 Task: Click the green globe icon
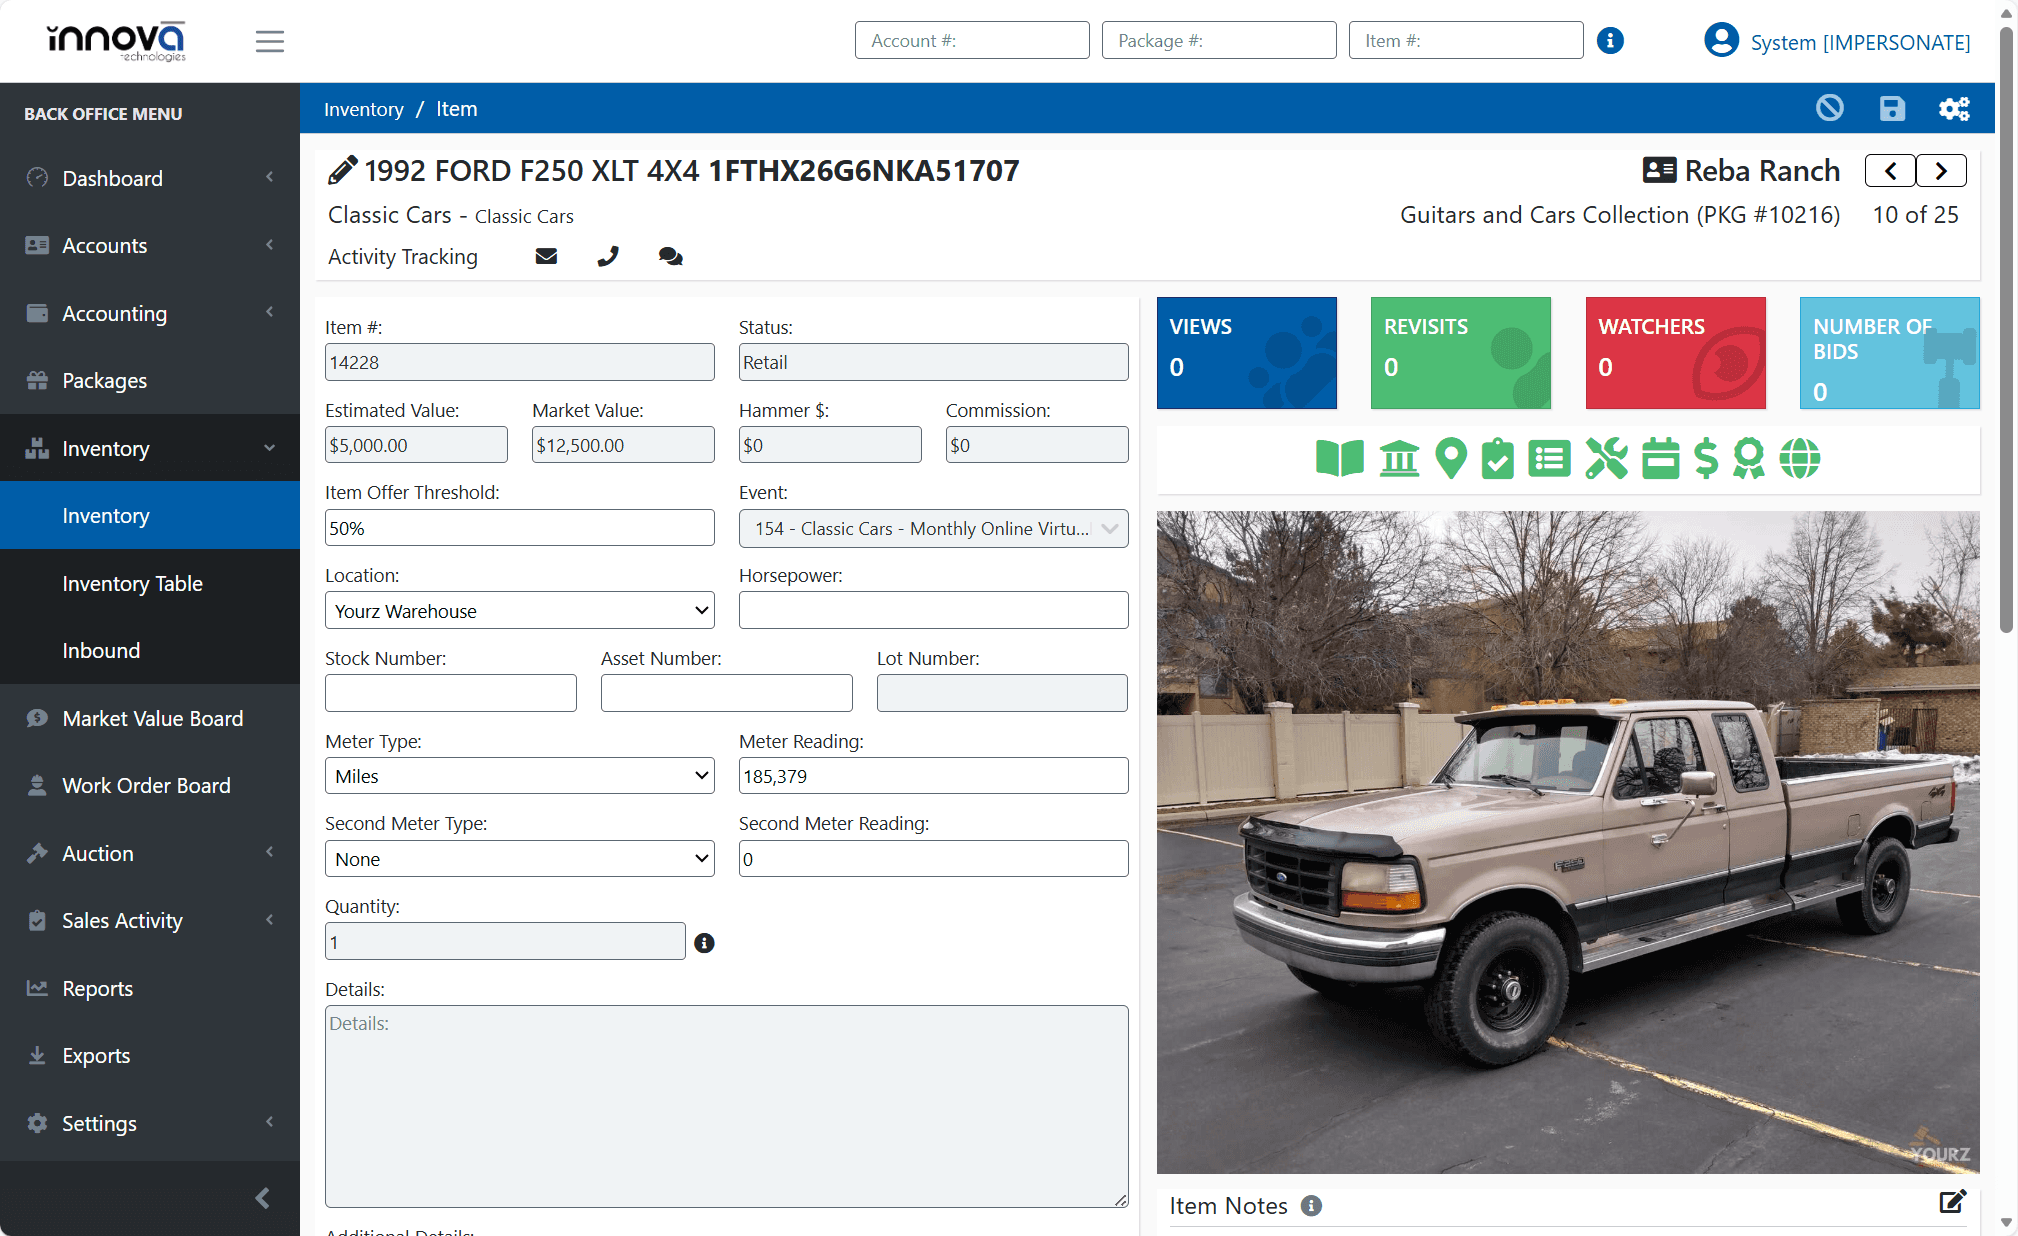coord(1800,459)
